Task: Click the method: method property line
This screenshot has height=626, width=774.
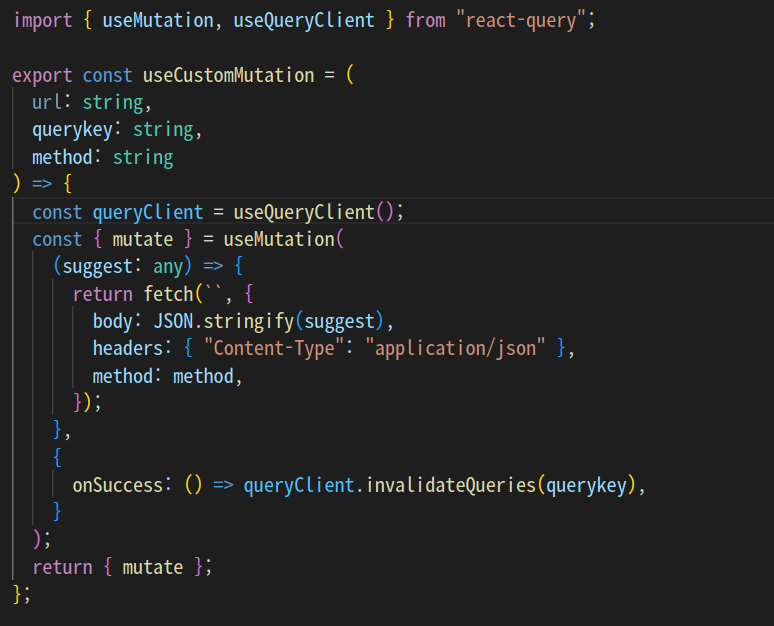Action: [167, 376]
